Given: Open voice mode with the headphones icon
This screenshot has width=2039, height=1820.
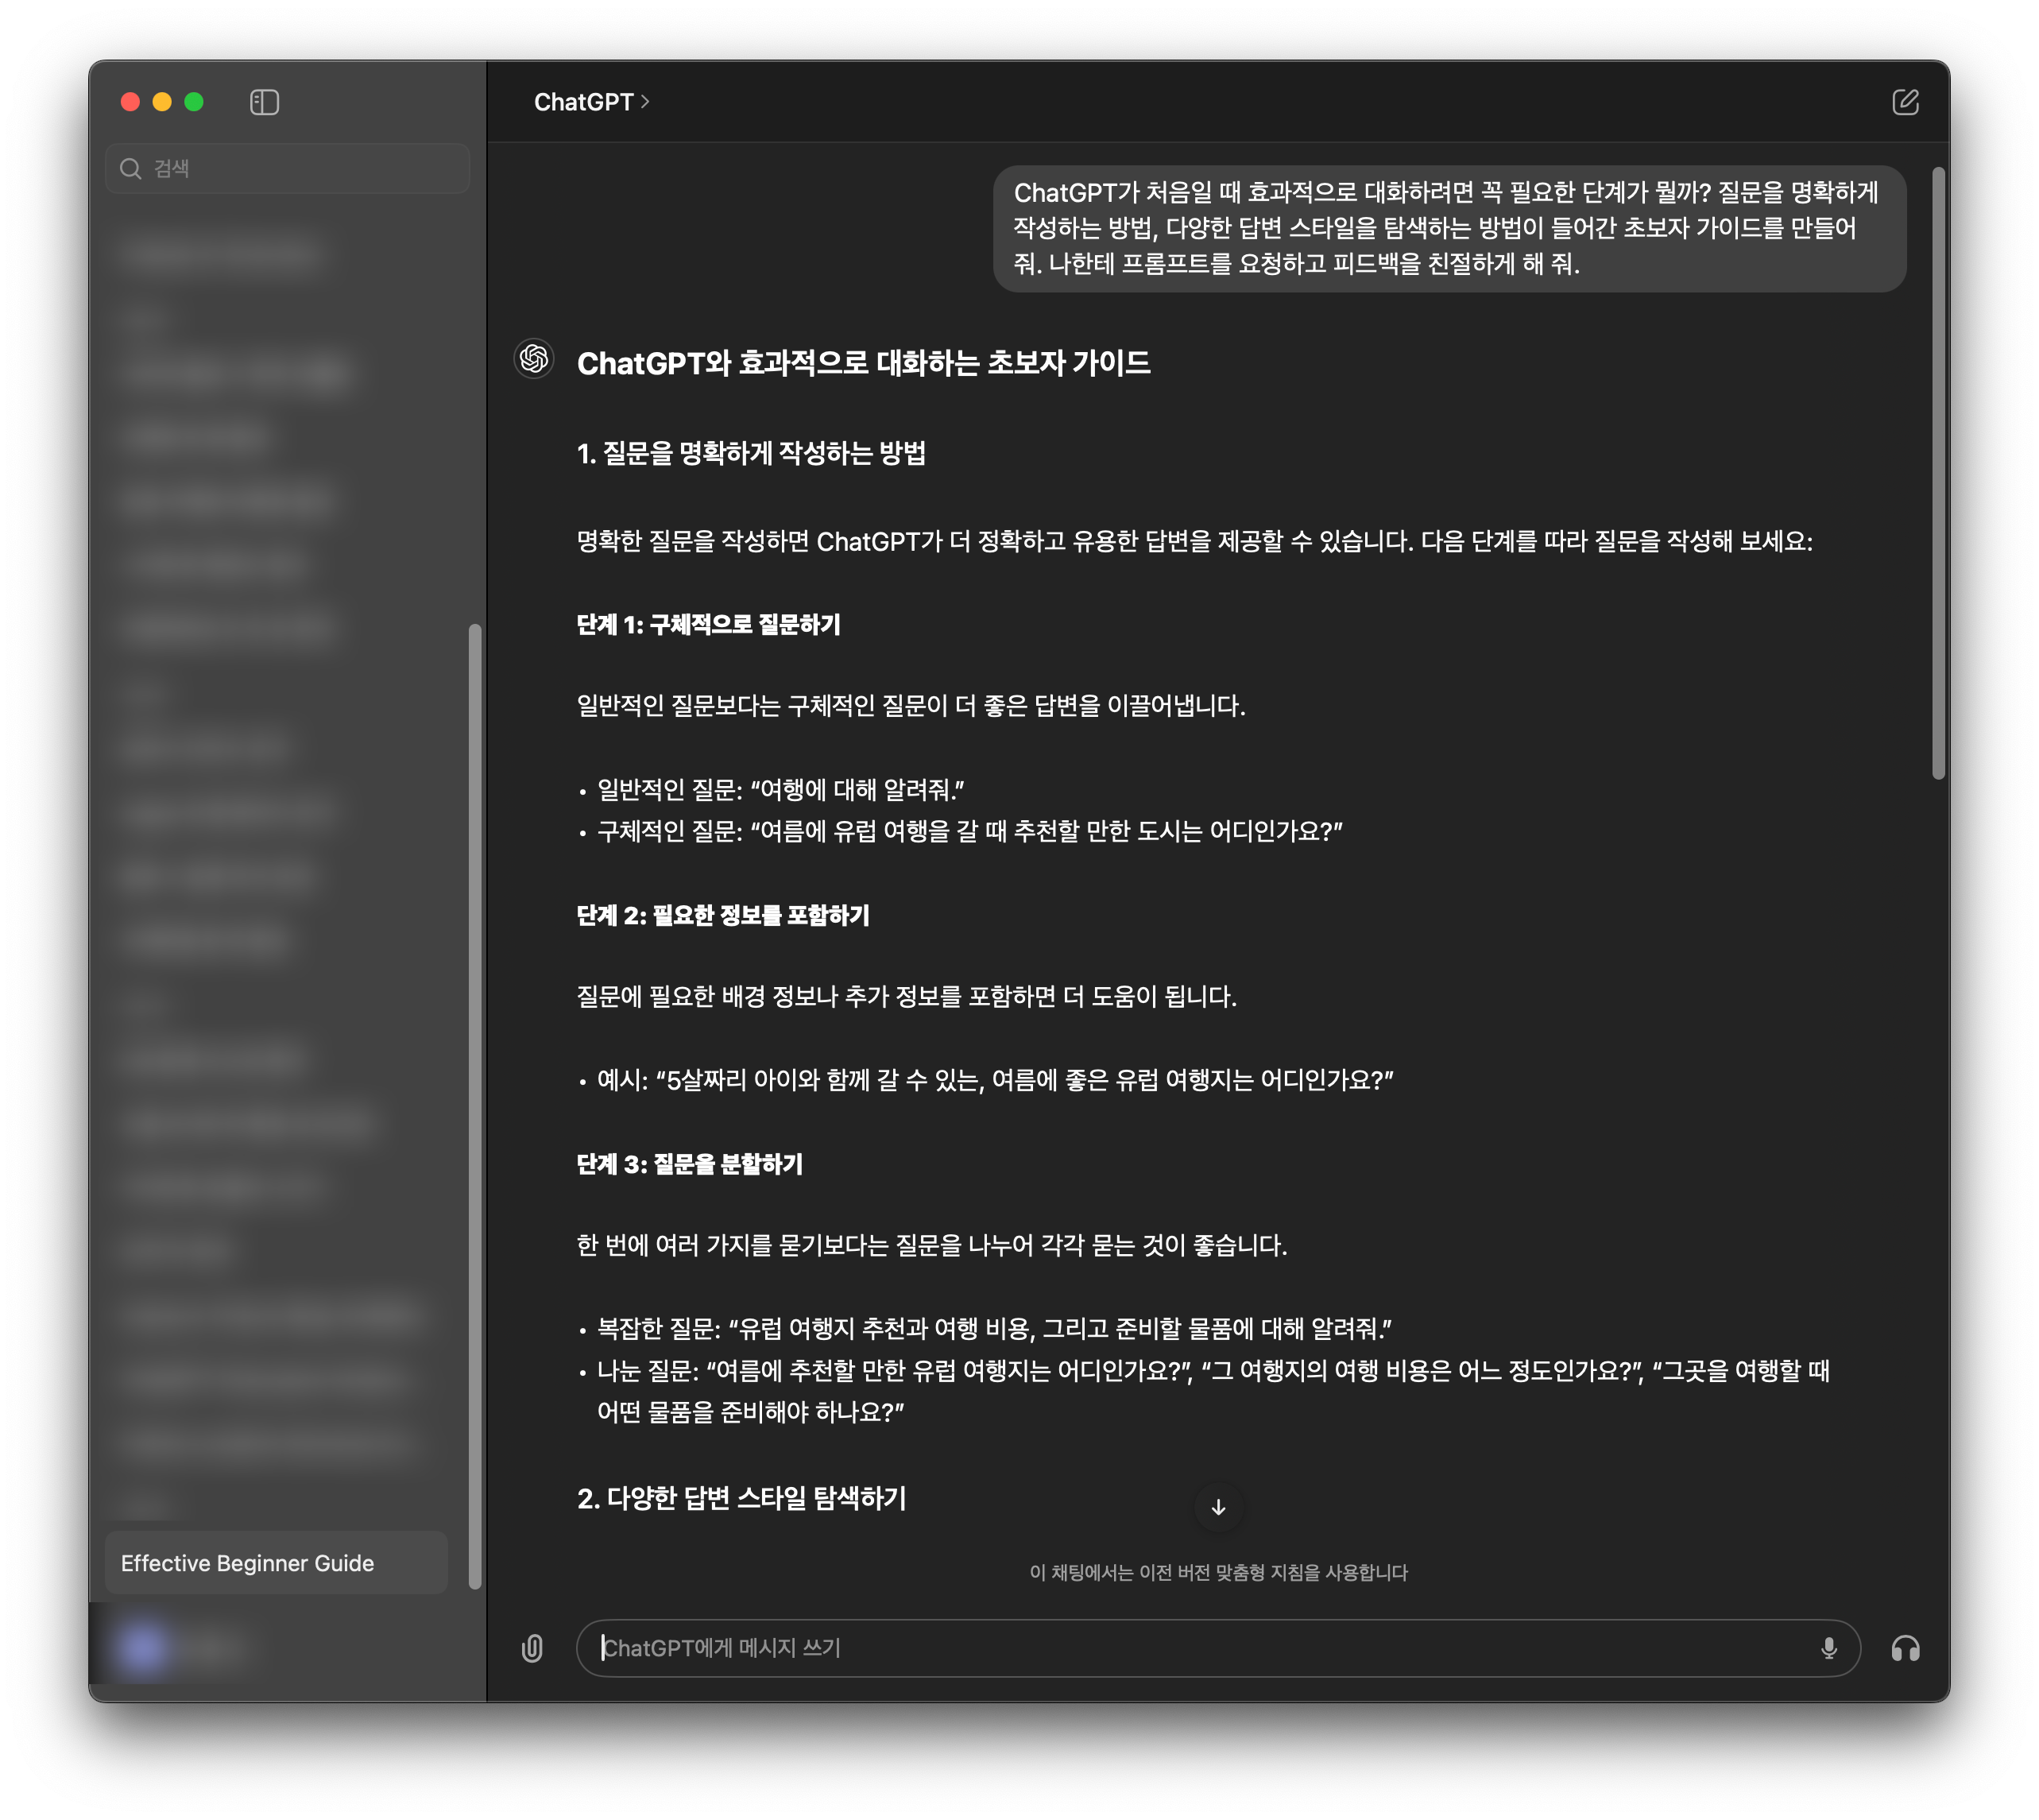Looking at the screenshot, I should [1905, 1648].
